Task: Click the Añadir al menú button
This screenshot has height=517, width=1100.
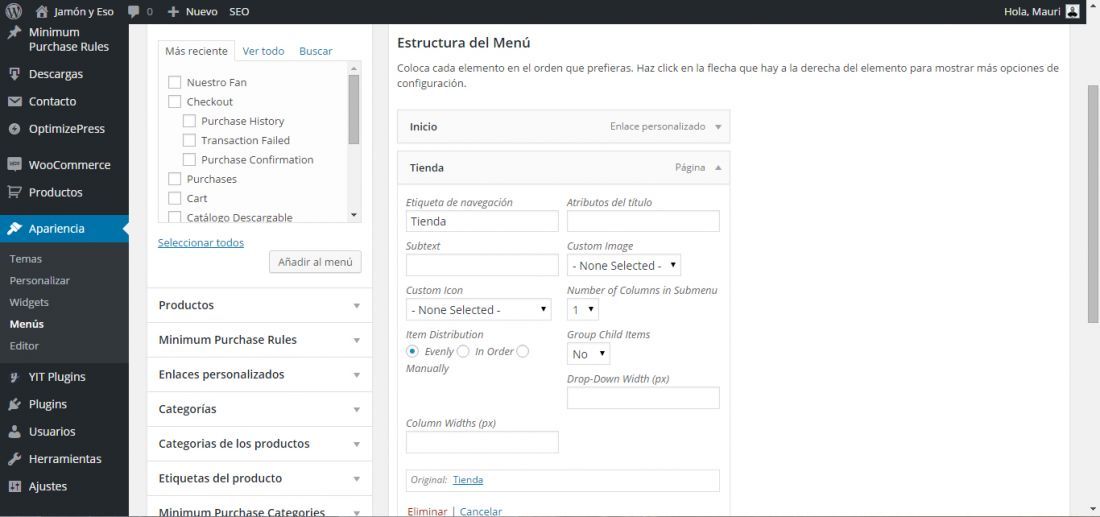Action: click(x=316, y=262)
